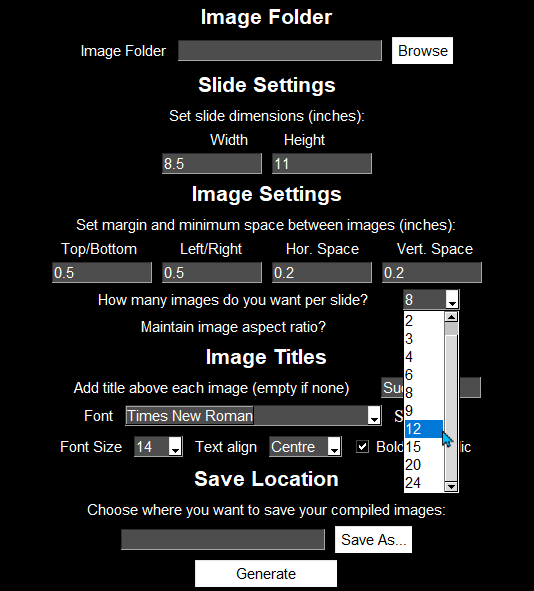Toggle the Bold checkbox
Image resolution: width=534 pixels, height=591 pixels.
pos(362,447)
